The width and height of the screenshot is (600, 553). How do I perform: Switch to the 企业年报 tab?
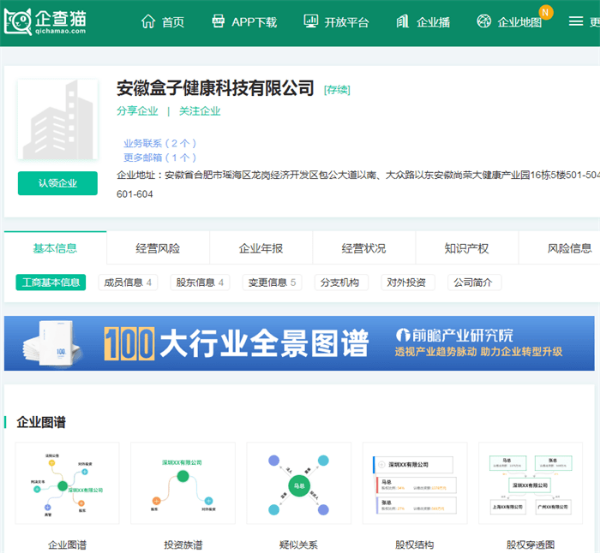click(261, 248)
